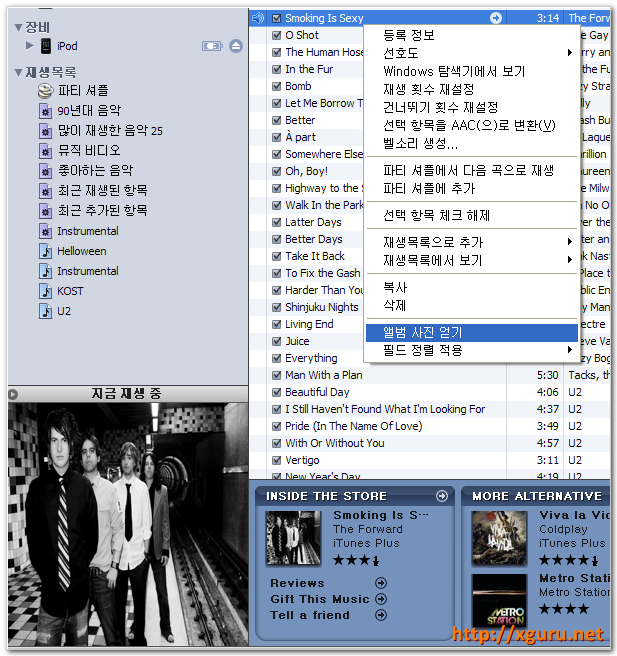Uncheck the Man With a Plan checkbox

tap(276, 375)
